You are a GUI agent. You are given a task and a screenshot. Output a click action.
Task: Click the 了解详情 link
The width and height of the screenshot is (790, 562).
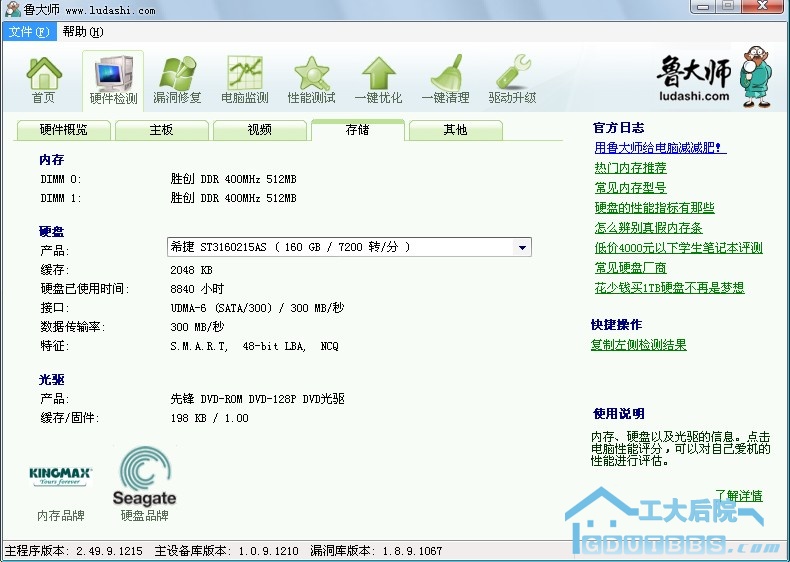[x=739, y=496]
